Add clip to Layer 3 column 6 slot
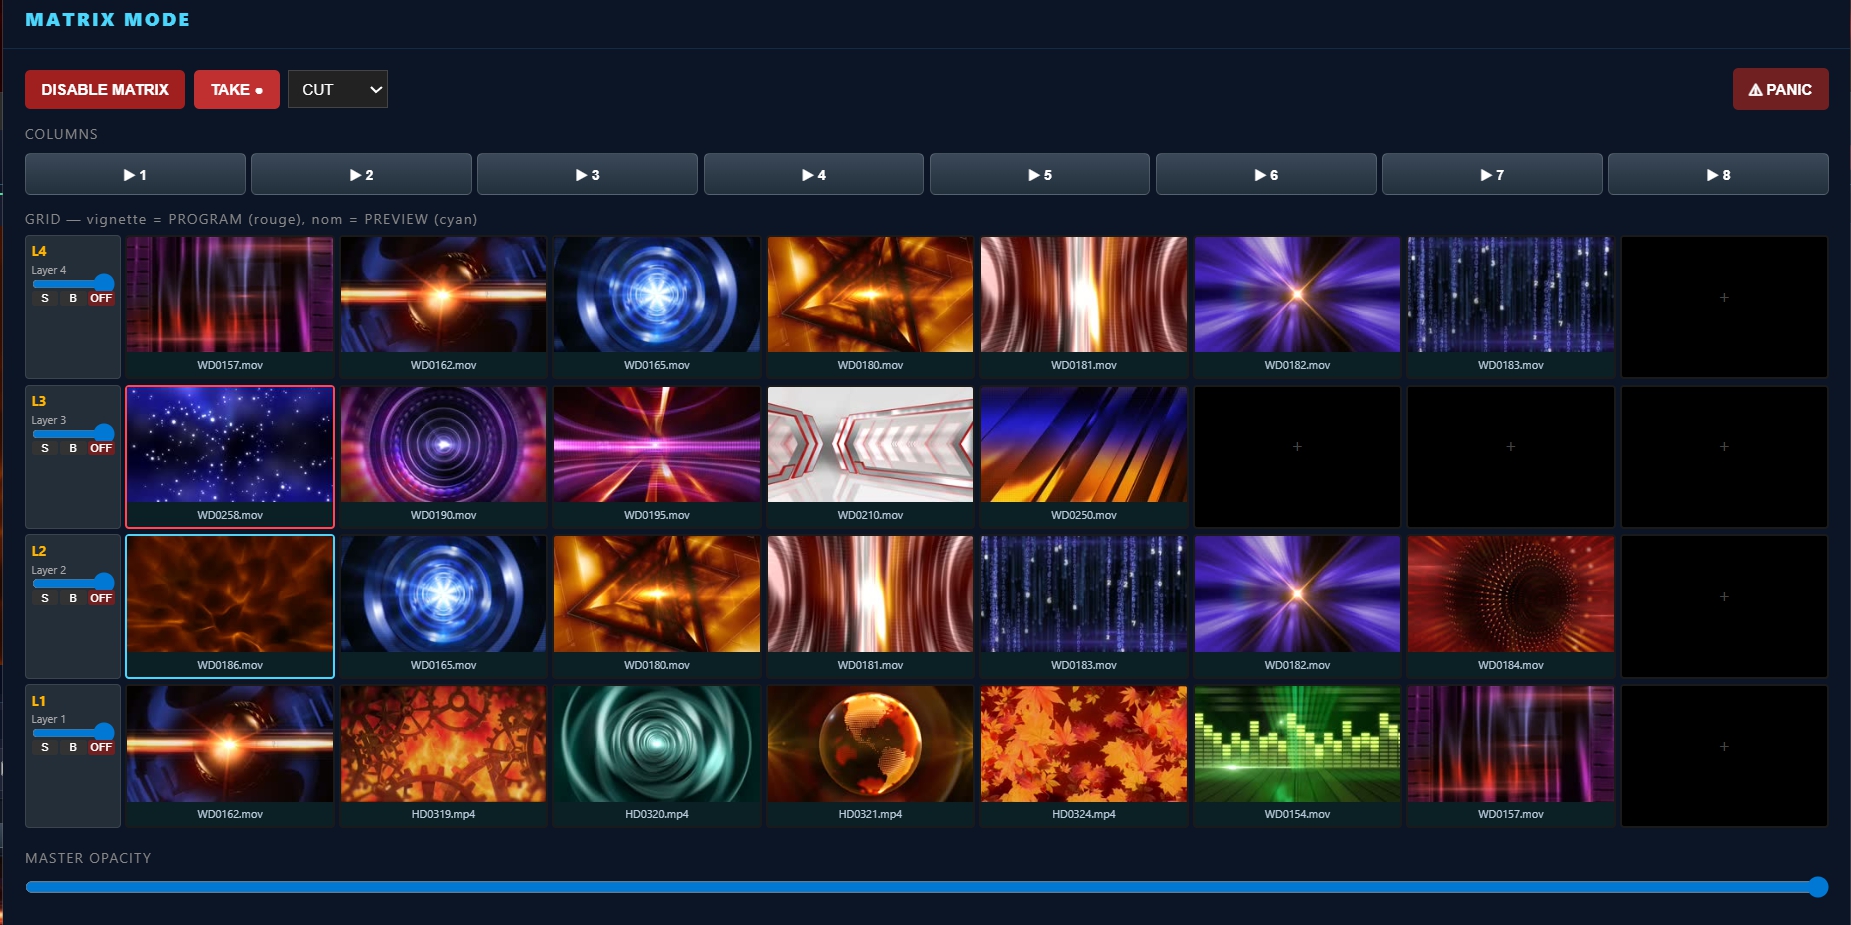Viewport: 1851px width, 925px height. (1297, 457)
